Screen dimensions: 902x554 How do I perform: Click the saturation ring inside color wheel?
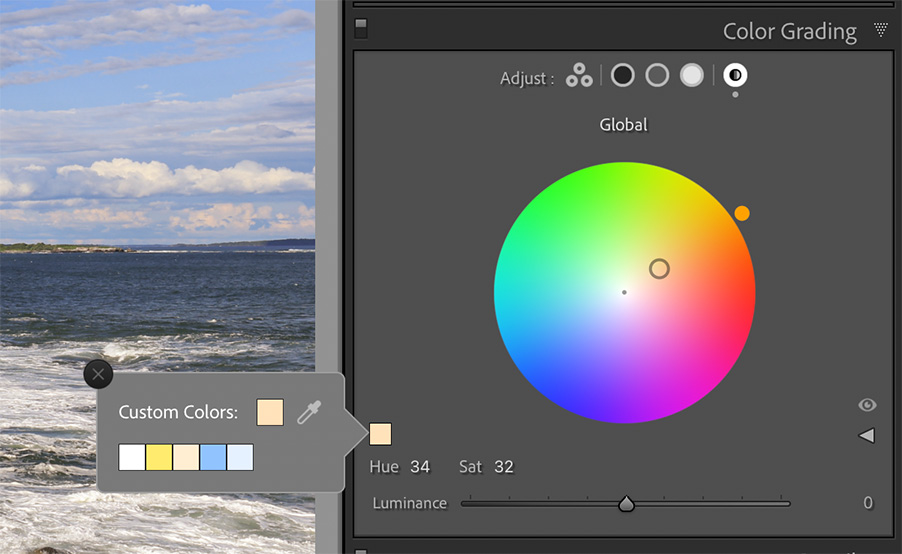click(x=659, y=269)
